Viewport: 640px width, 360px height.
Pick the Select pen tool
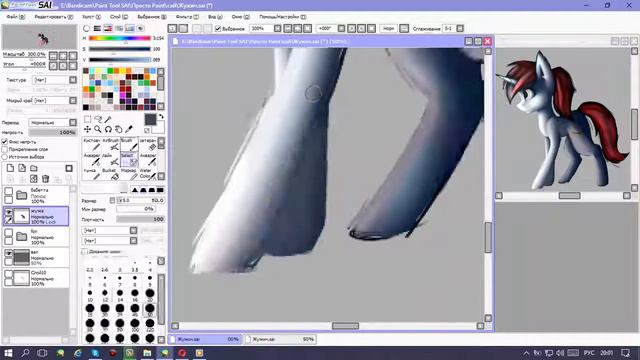129,160
